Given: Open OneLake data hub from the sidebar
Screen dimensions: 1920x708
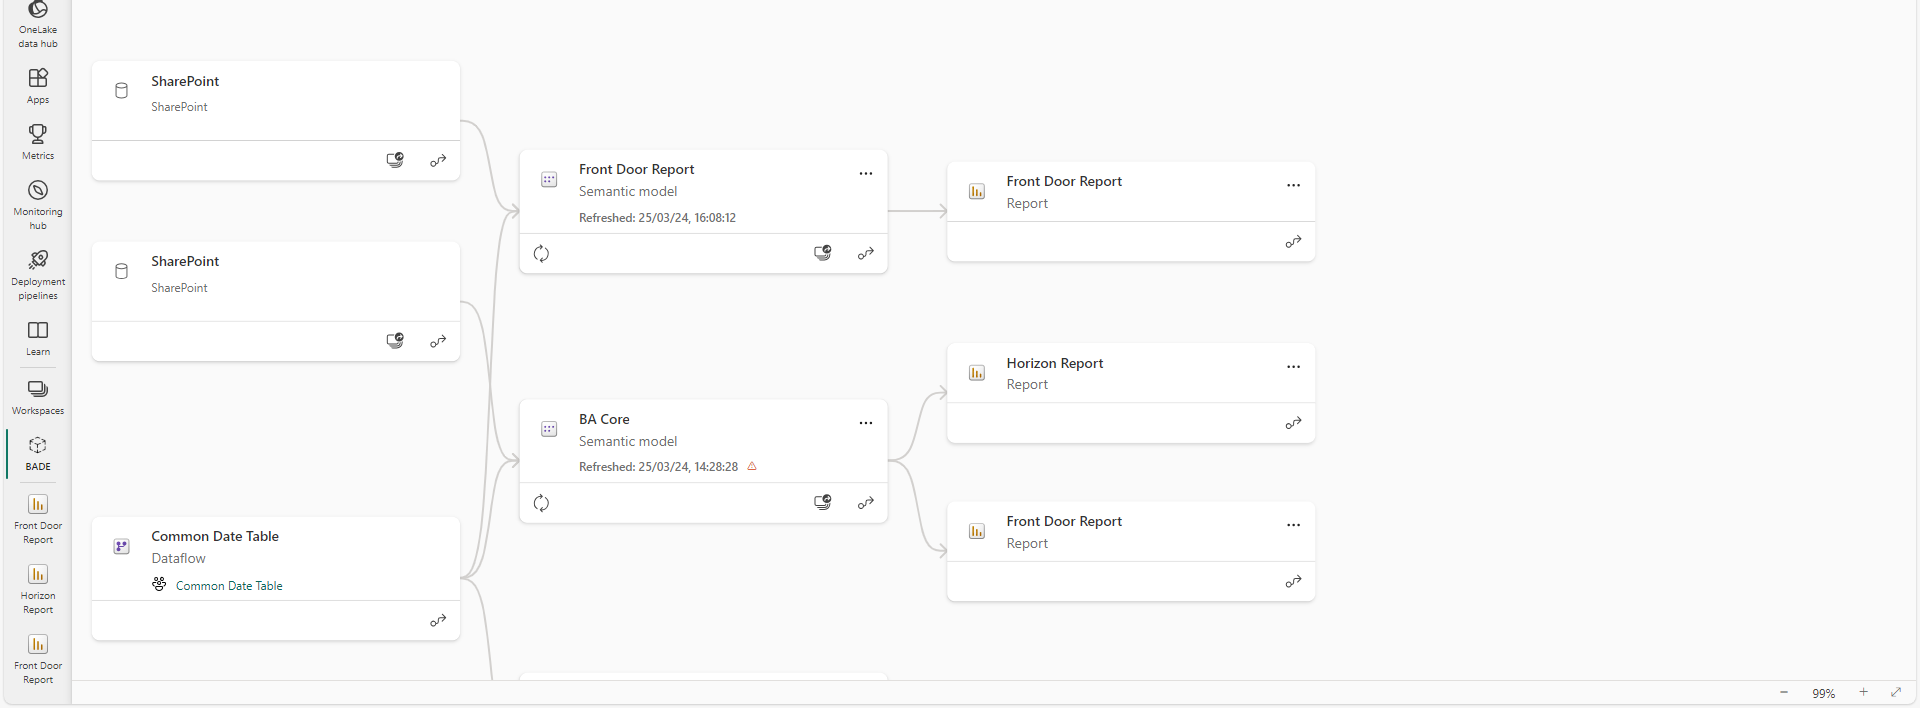Looking at the screenshot, I should pyautogui.click(x=38, y=25).
